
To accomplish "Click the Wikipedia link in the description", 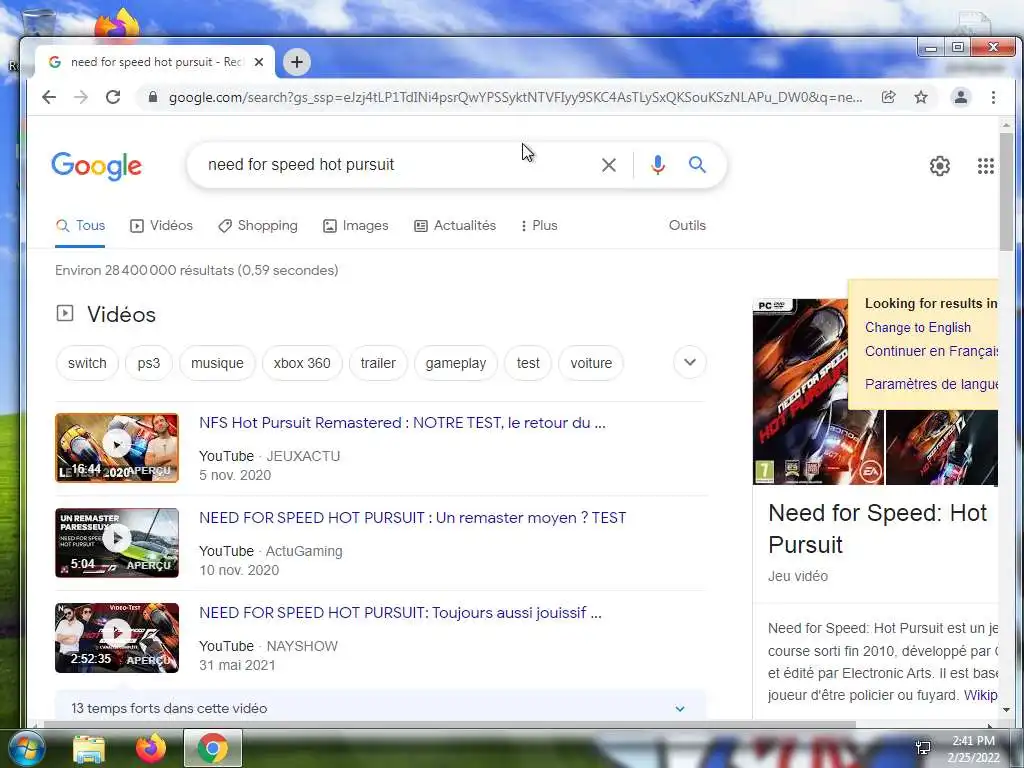I will 980,695.
